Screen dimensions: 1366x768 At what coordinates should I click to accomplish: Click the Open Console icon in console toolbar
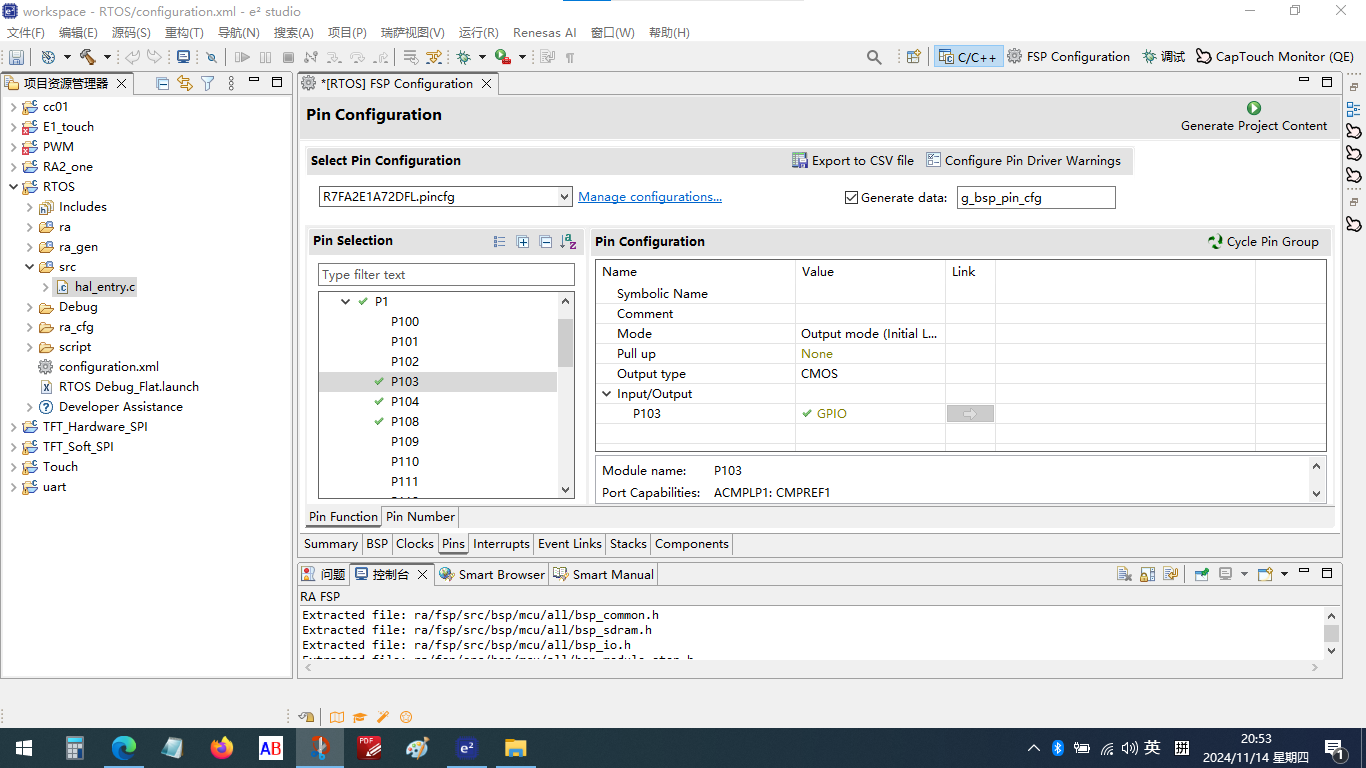1265,574
